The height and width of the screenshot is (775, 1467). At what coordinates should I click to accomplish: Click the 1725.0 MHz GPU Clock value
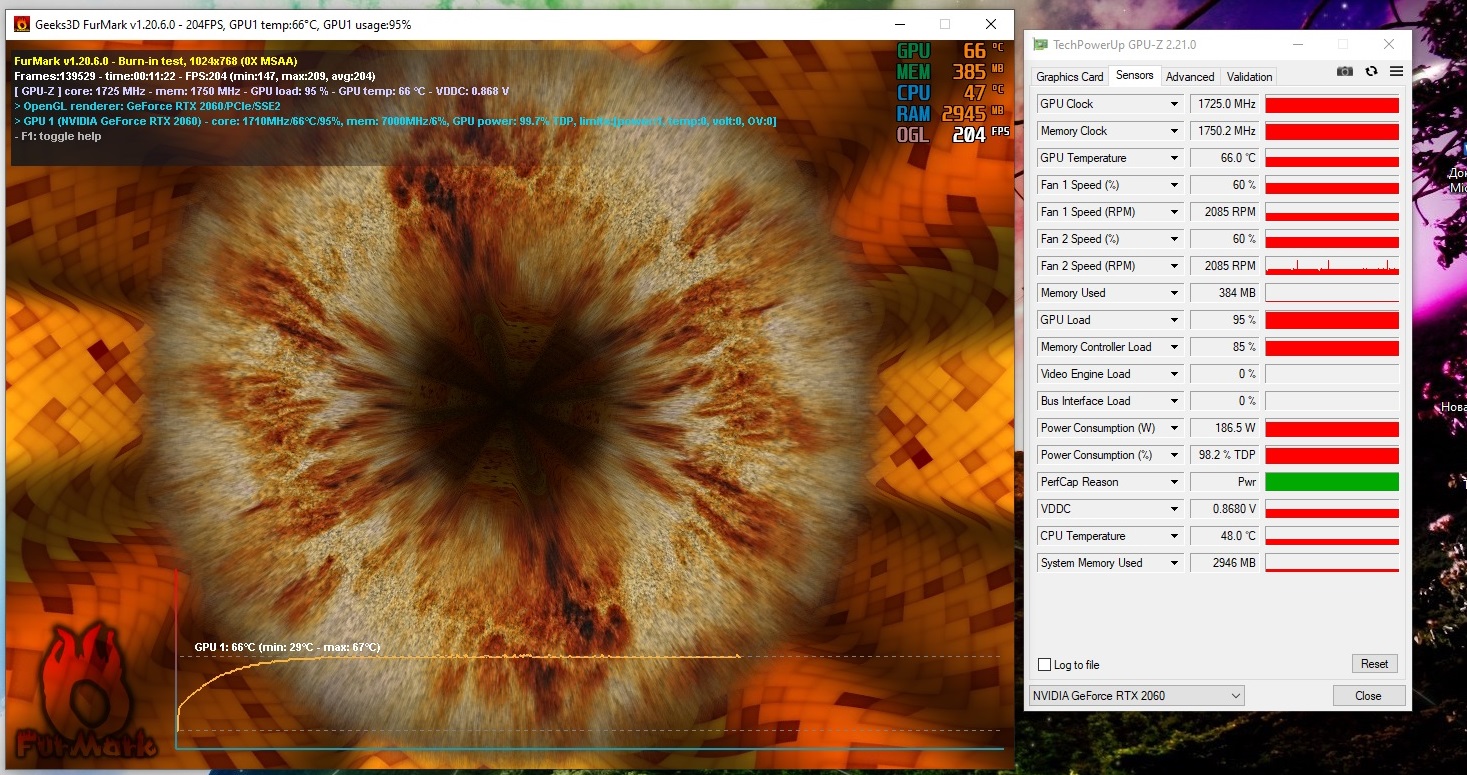[x=1224, y=104]
